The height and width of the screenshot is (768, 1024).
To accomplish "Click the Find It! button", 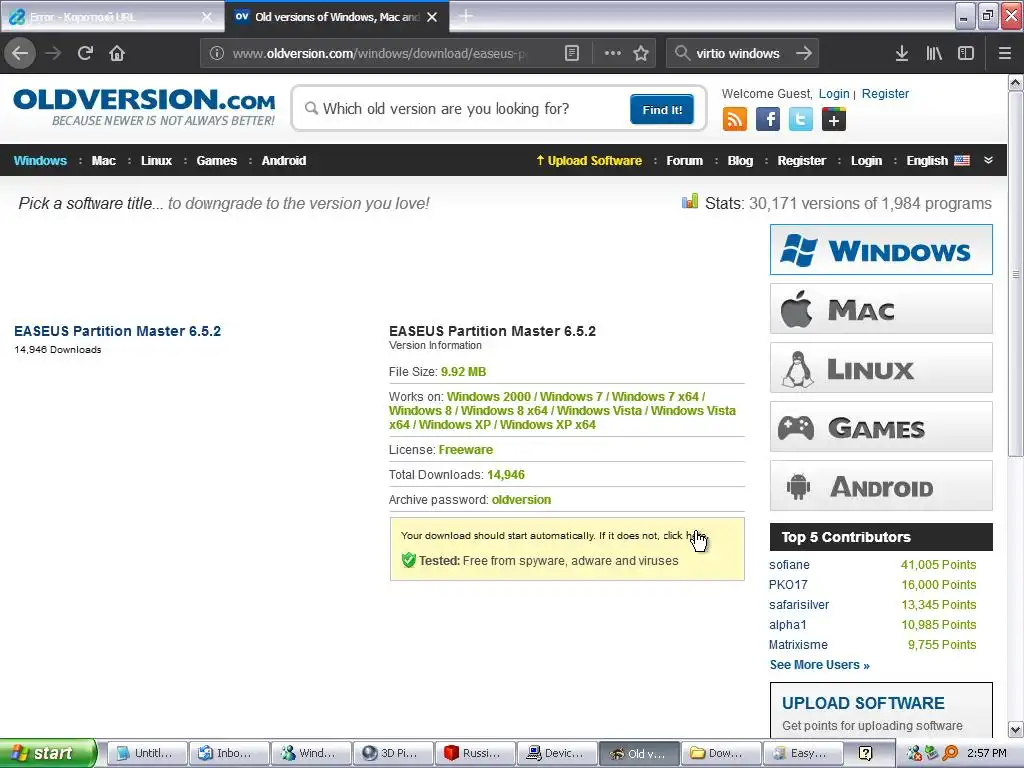I will tap(662, 109).
